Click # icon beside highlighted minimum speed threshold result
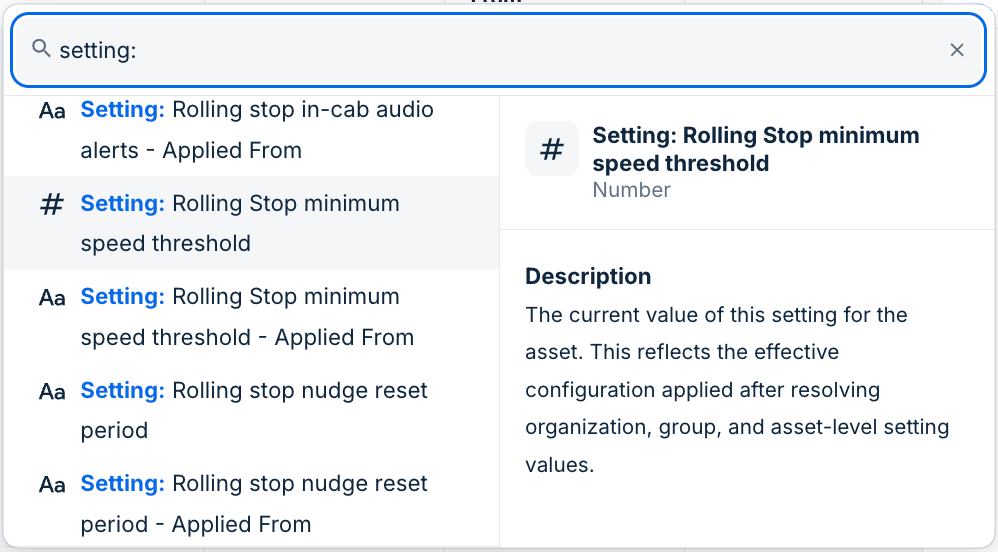 (x=52, y=205)
